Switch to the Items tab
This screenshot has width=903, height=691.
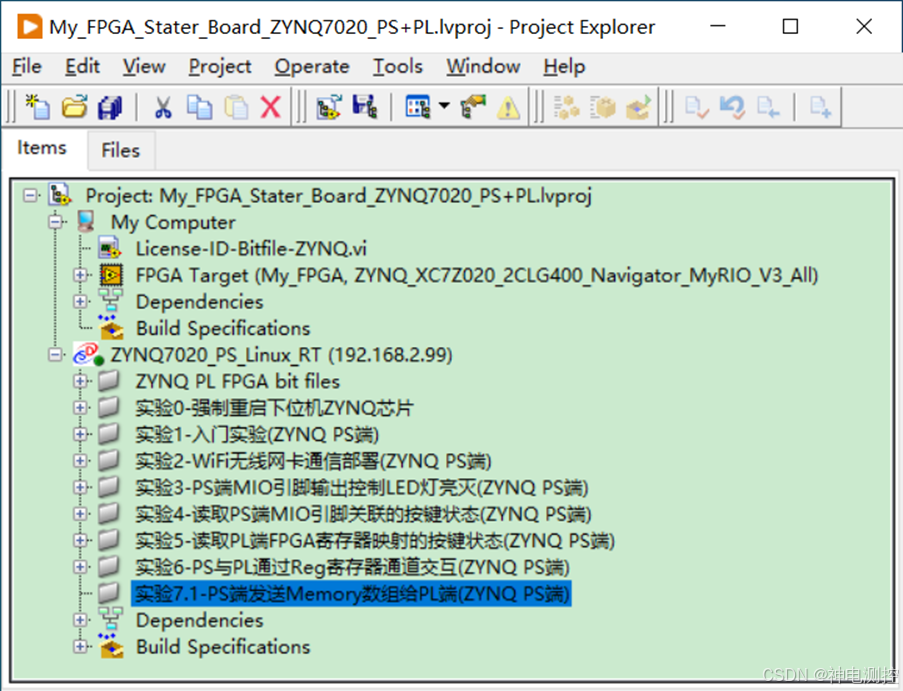point(41,148)
